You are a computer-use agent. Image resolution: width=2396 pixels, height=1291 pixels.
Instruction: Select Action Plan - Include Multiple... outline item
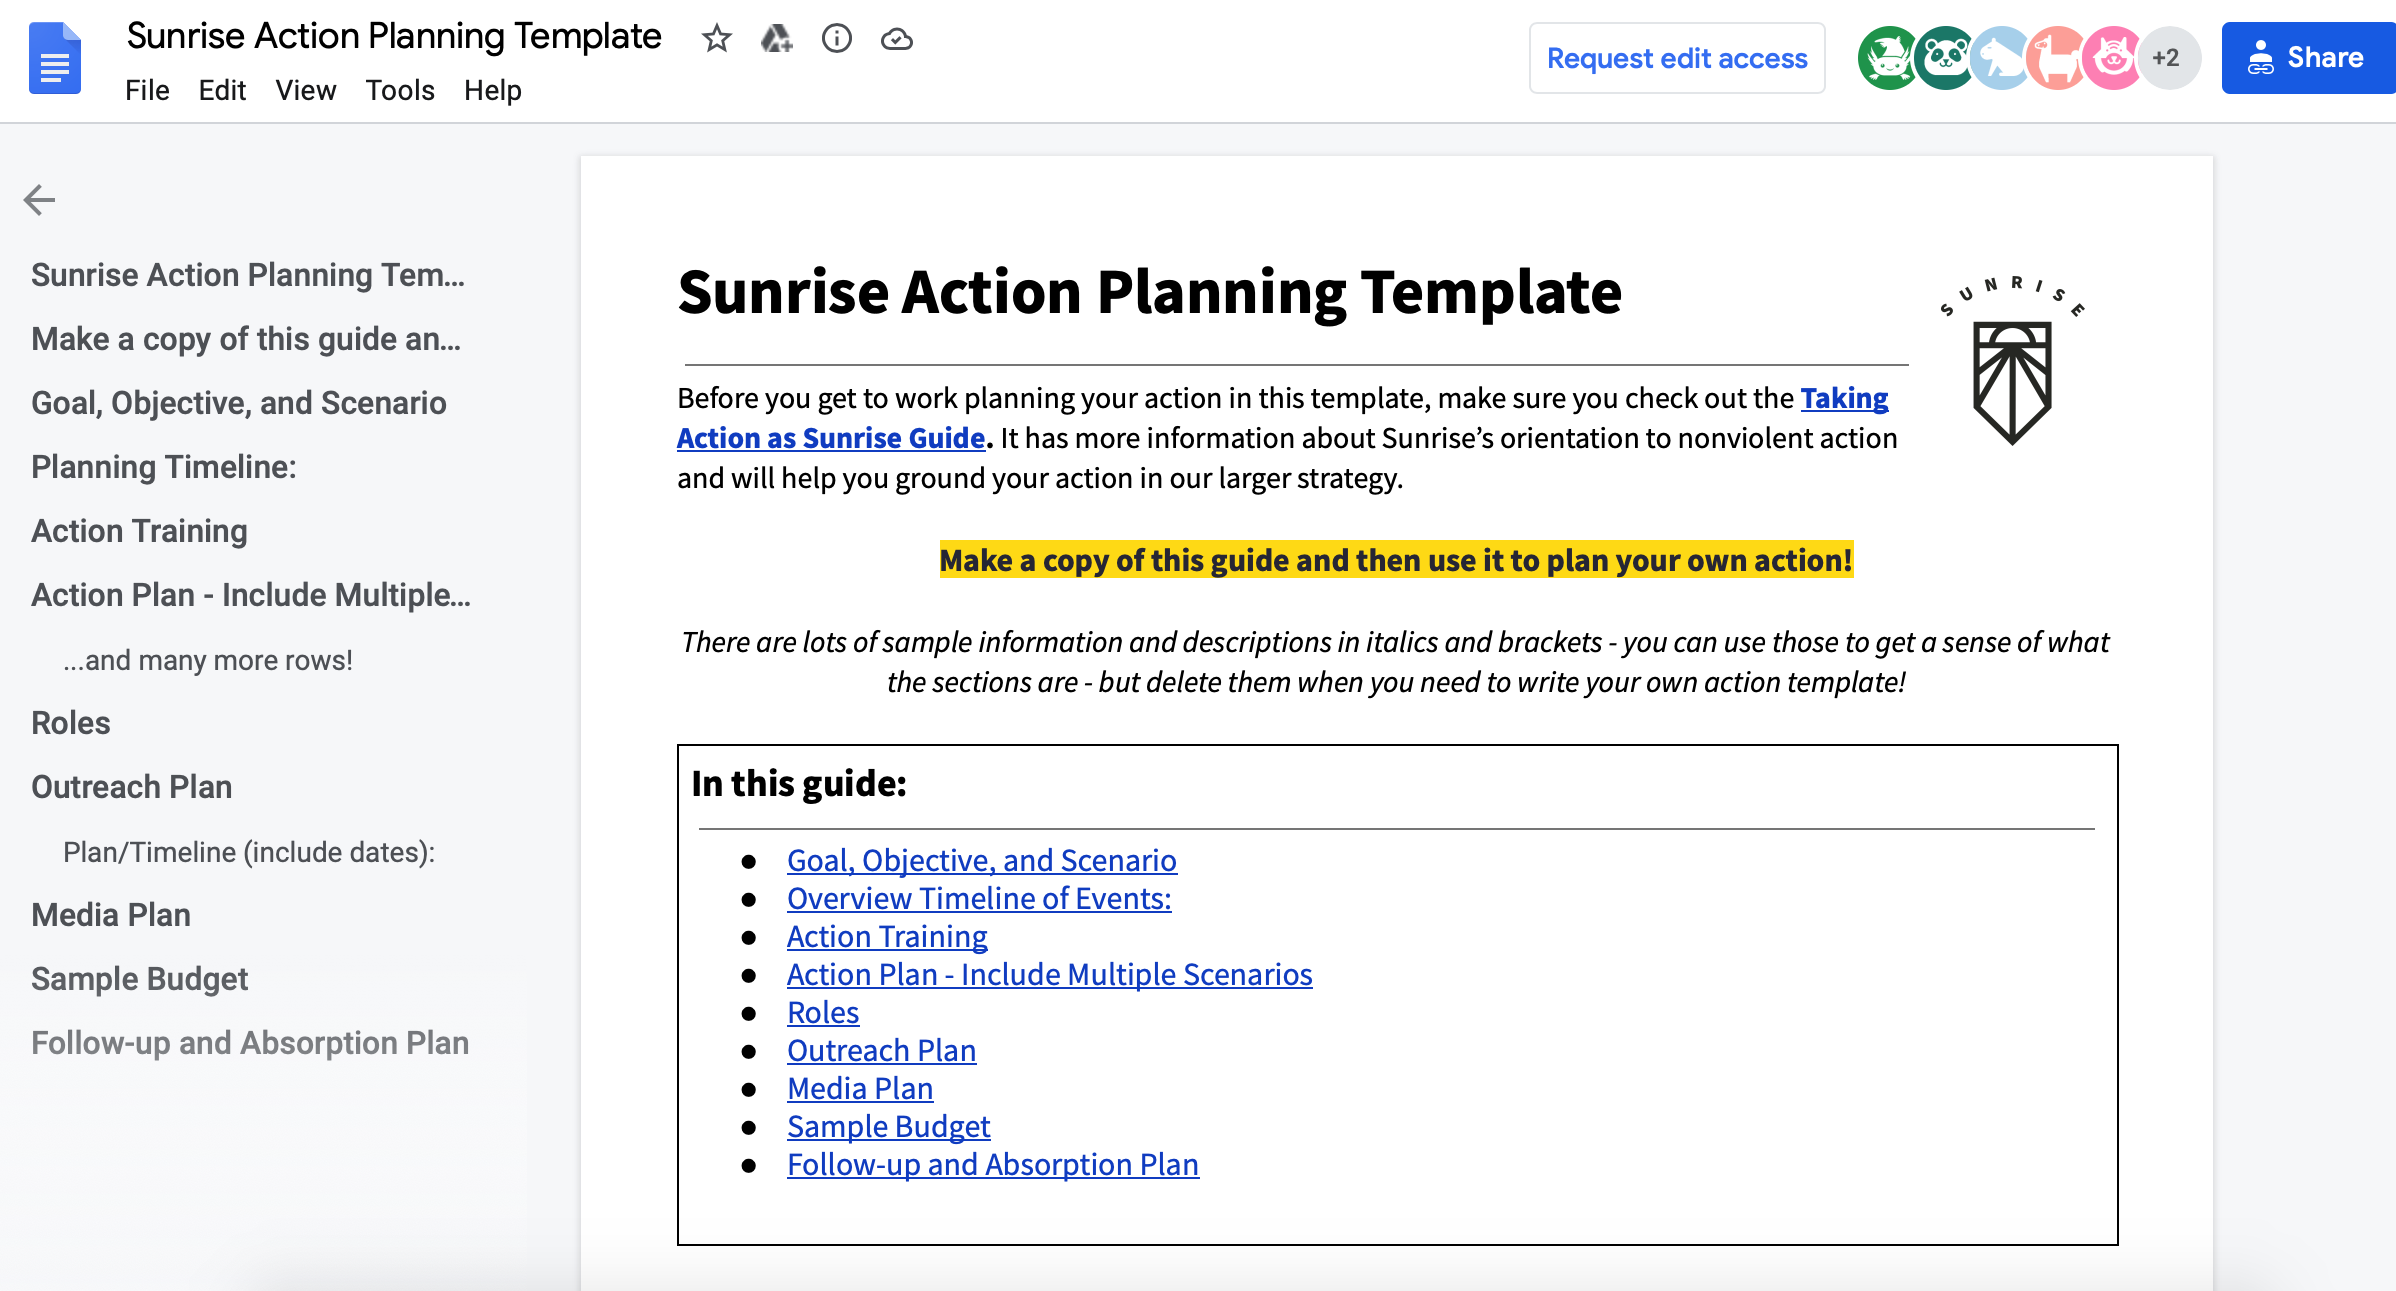click(x=251, y=595)
